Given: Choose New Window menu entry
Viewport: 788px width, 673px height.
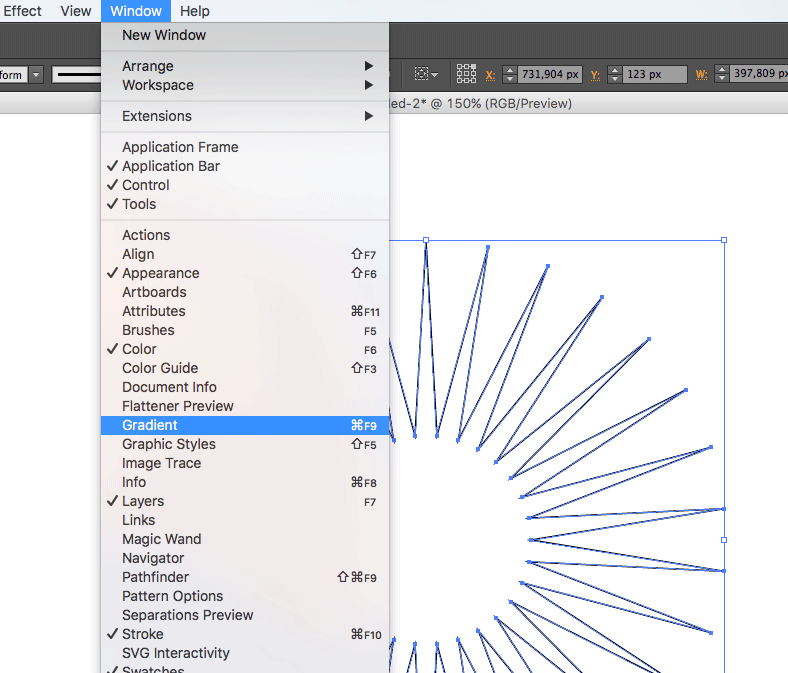Looking at the screenshot, I should pos(164,35).
